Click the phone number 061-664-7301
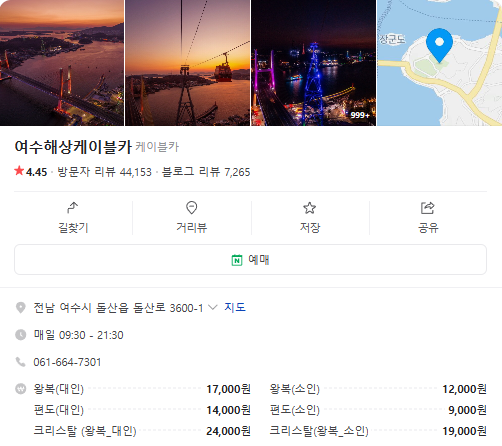Image resolution: width=502 pixels, height=446 pixels. click(67, 362)
